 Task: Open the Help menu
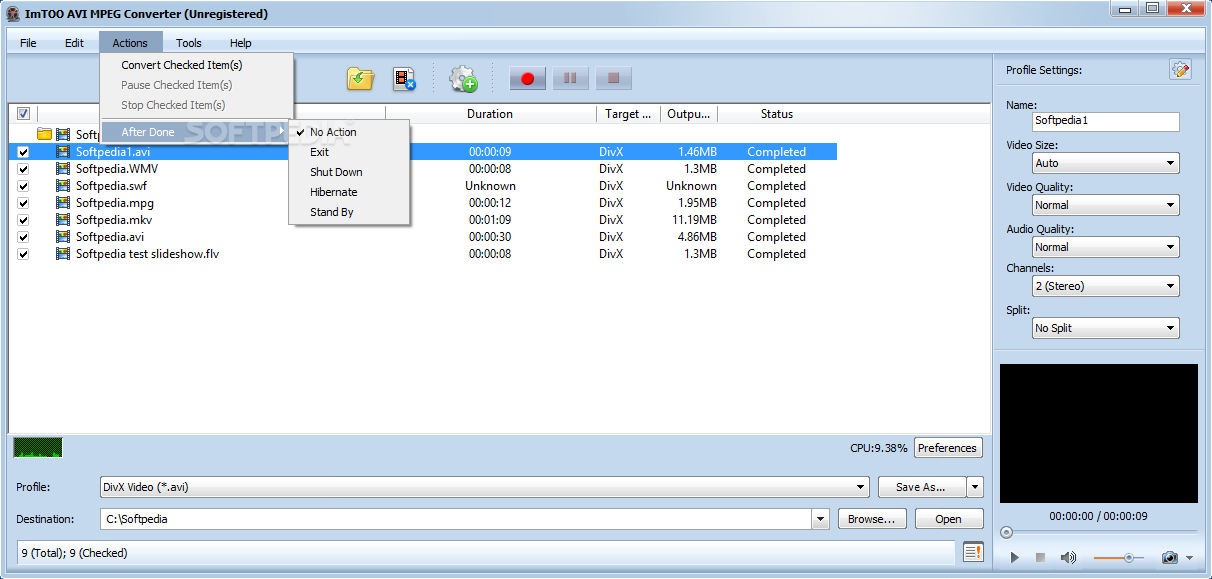point(240,43)
